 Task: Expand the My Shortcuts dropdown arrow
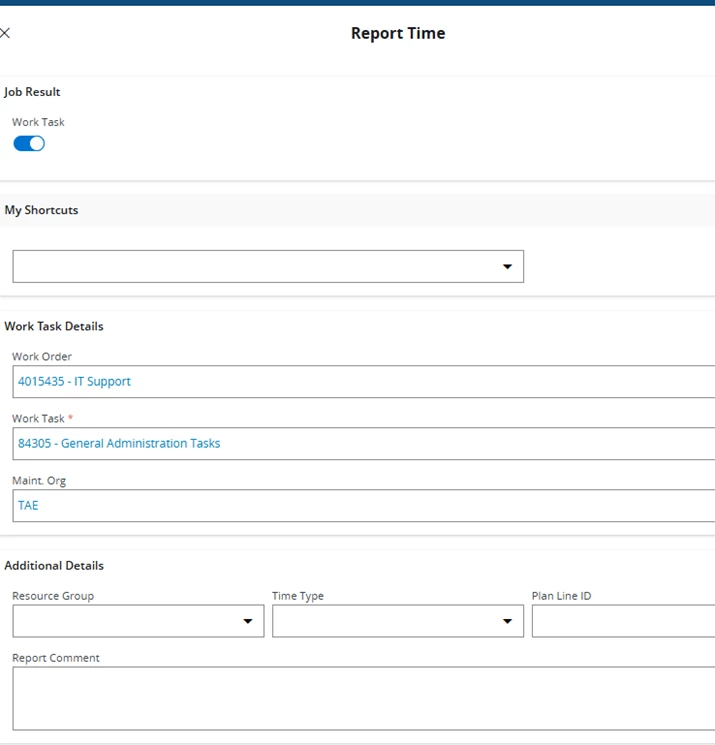click(x=507, y=267)
